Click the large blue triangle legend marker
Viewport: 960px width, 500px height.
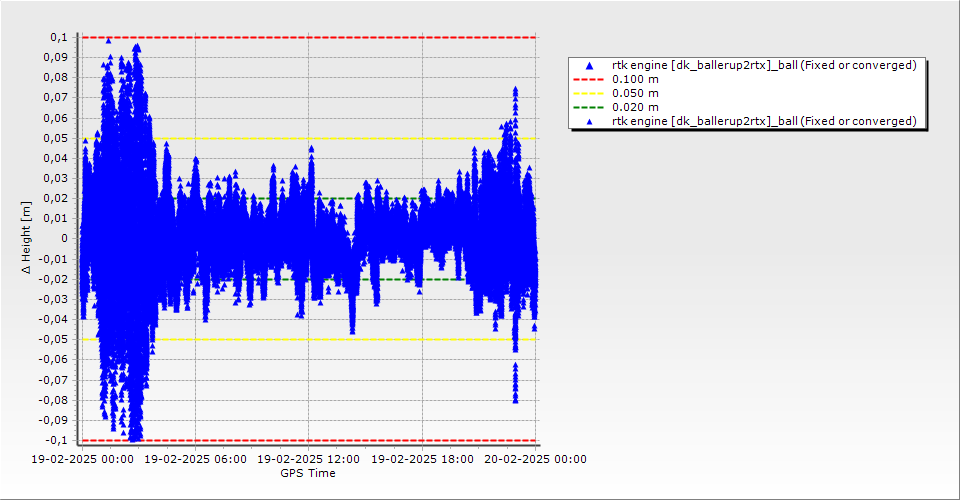pyautogui.click(x=589, y=65)
